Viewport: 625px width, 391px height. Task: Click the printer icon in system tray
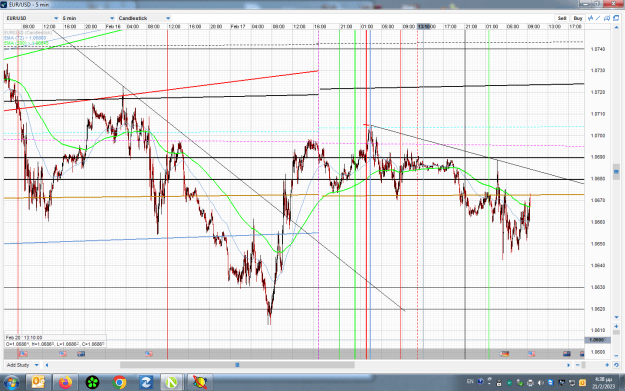pos(530,383)
